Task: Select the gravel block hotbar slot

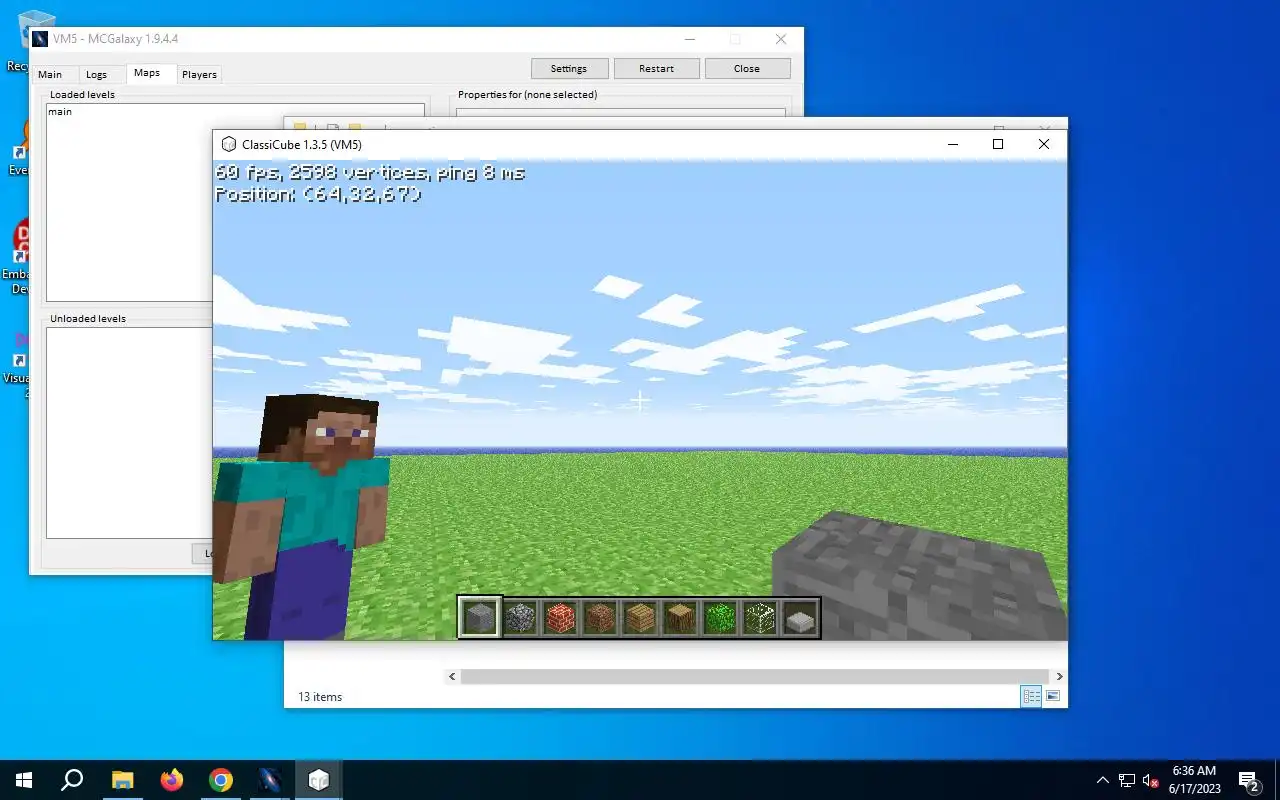Action: (520, 618)
